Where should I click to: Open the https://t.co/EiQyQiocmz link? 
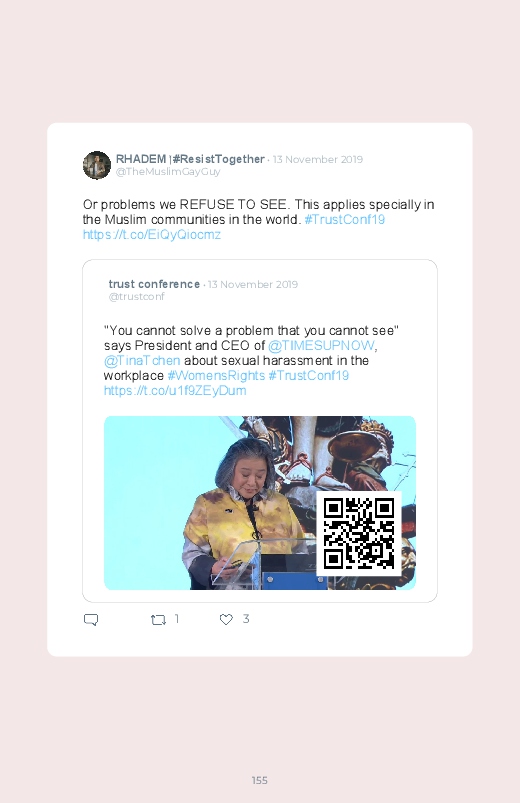pos(152,235)
